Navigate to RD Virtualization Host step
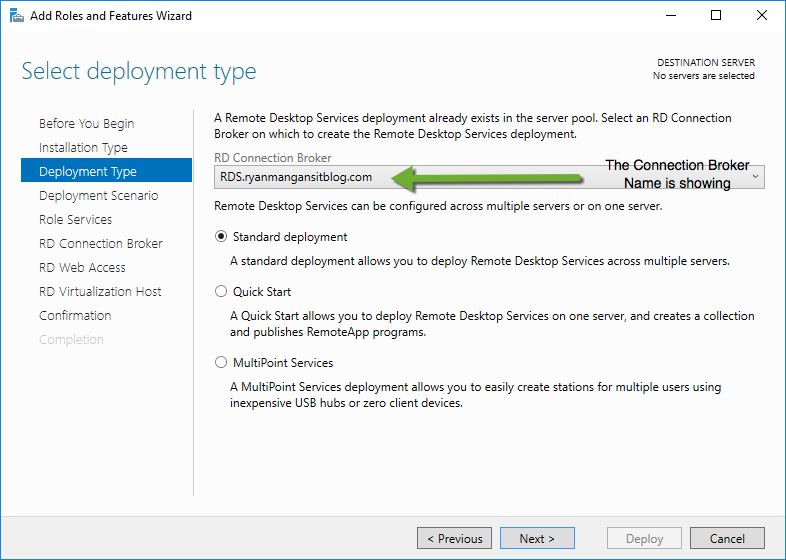Screen dimensions: 786x560 (x=100, y=292)
